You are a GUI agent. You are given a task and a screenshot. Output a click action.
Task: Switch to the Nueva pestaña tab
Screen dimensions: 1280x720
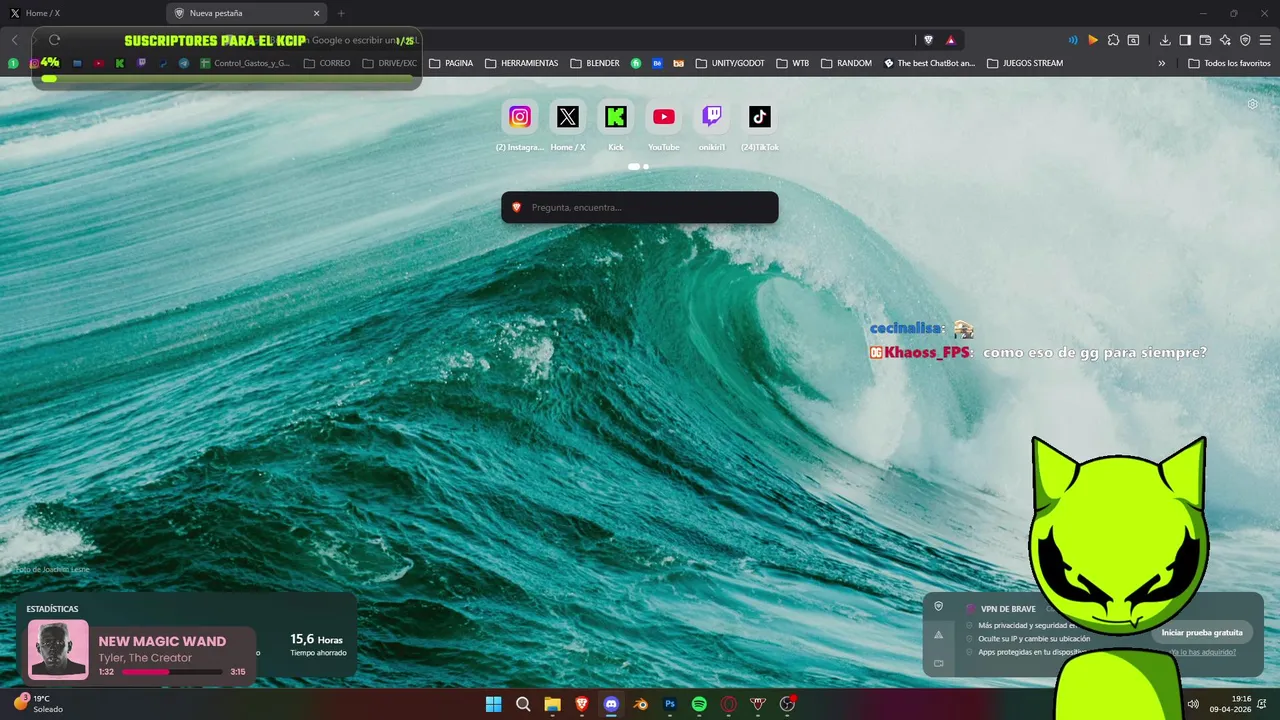click(247, 13)
